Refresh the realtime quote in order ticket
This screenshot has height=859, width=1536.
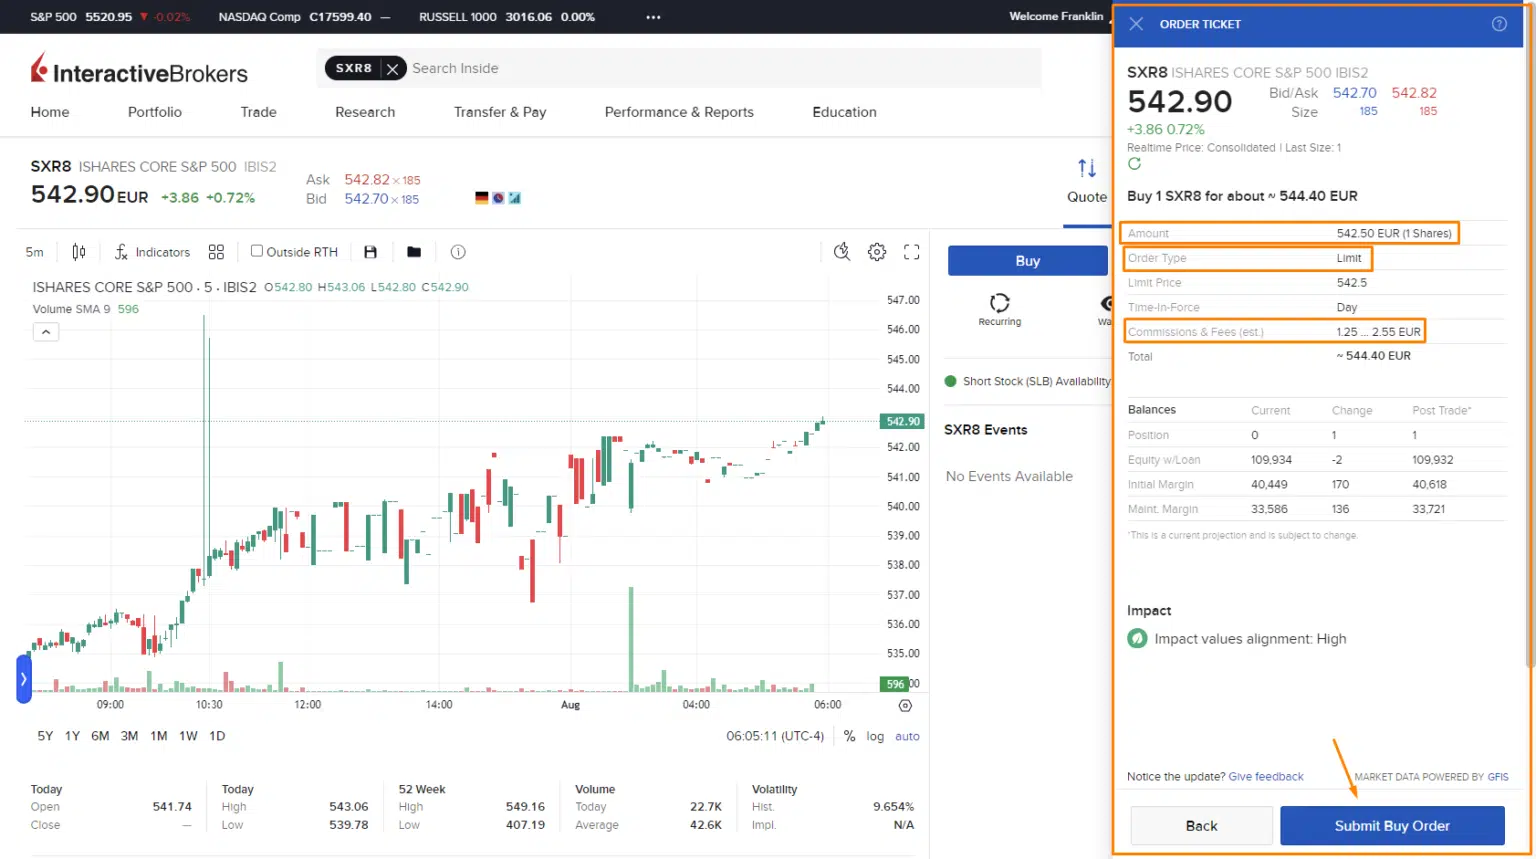(x=1135, y=164)
